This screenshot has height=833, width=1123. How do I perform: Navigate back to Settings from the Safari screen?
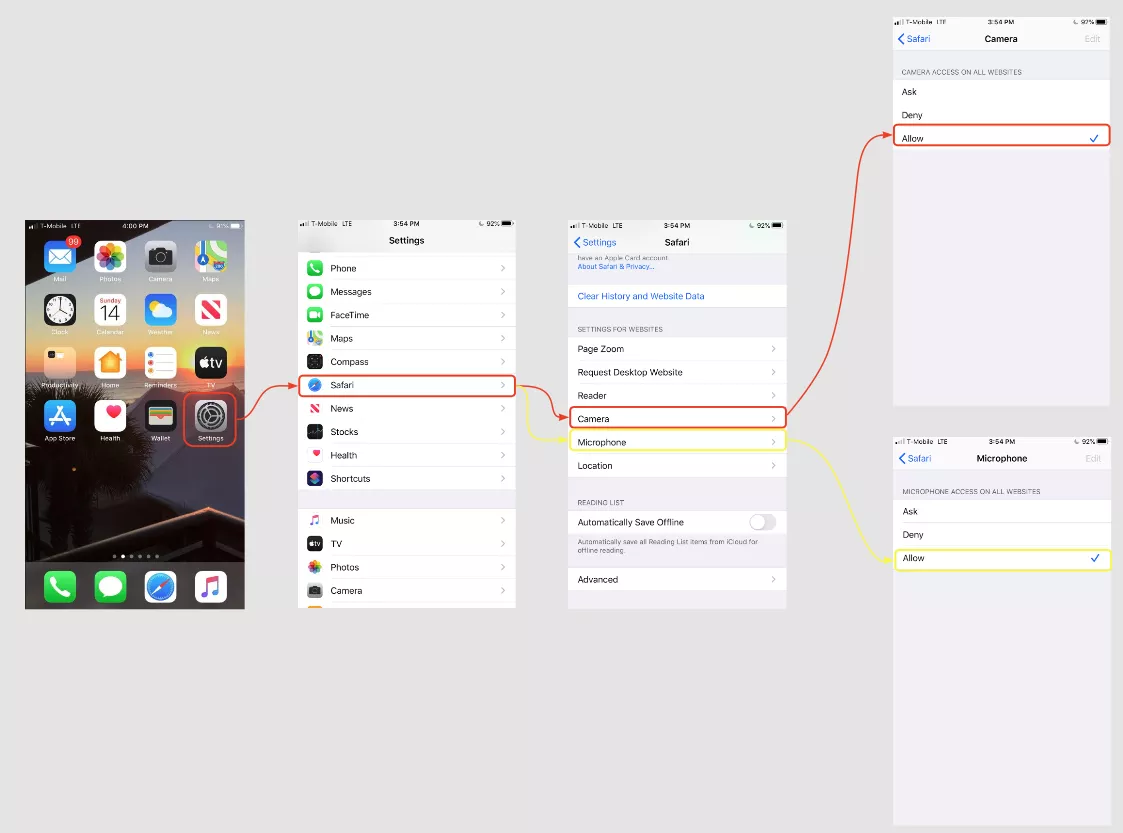coord(594,242)
